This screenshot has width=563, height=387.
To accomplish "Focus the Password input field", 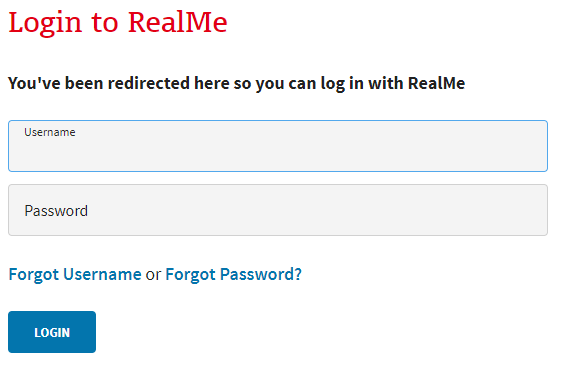I will coord(278,210).
